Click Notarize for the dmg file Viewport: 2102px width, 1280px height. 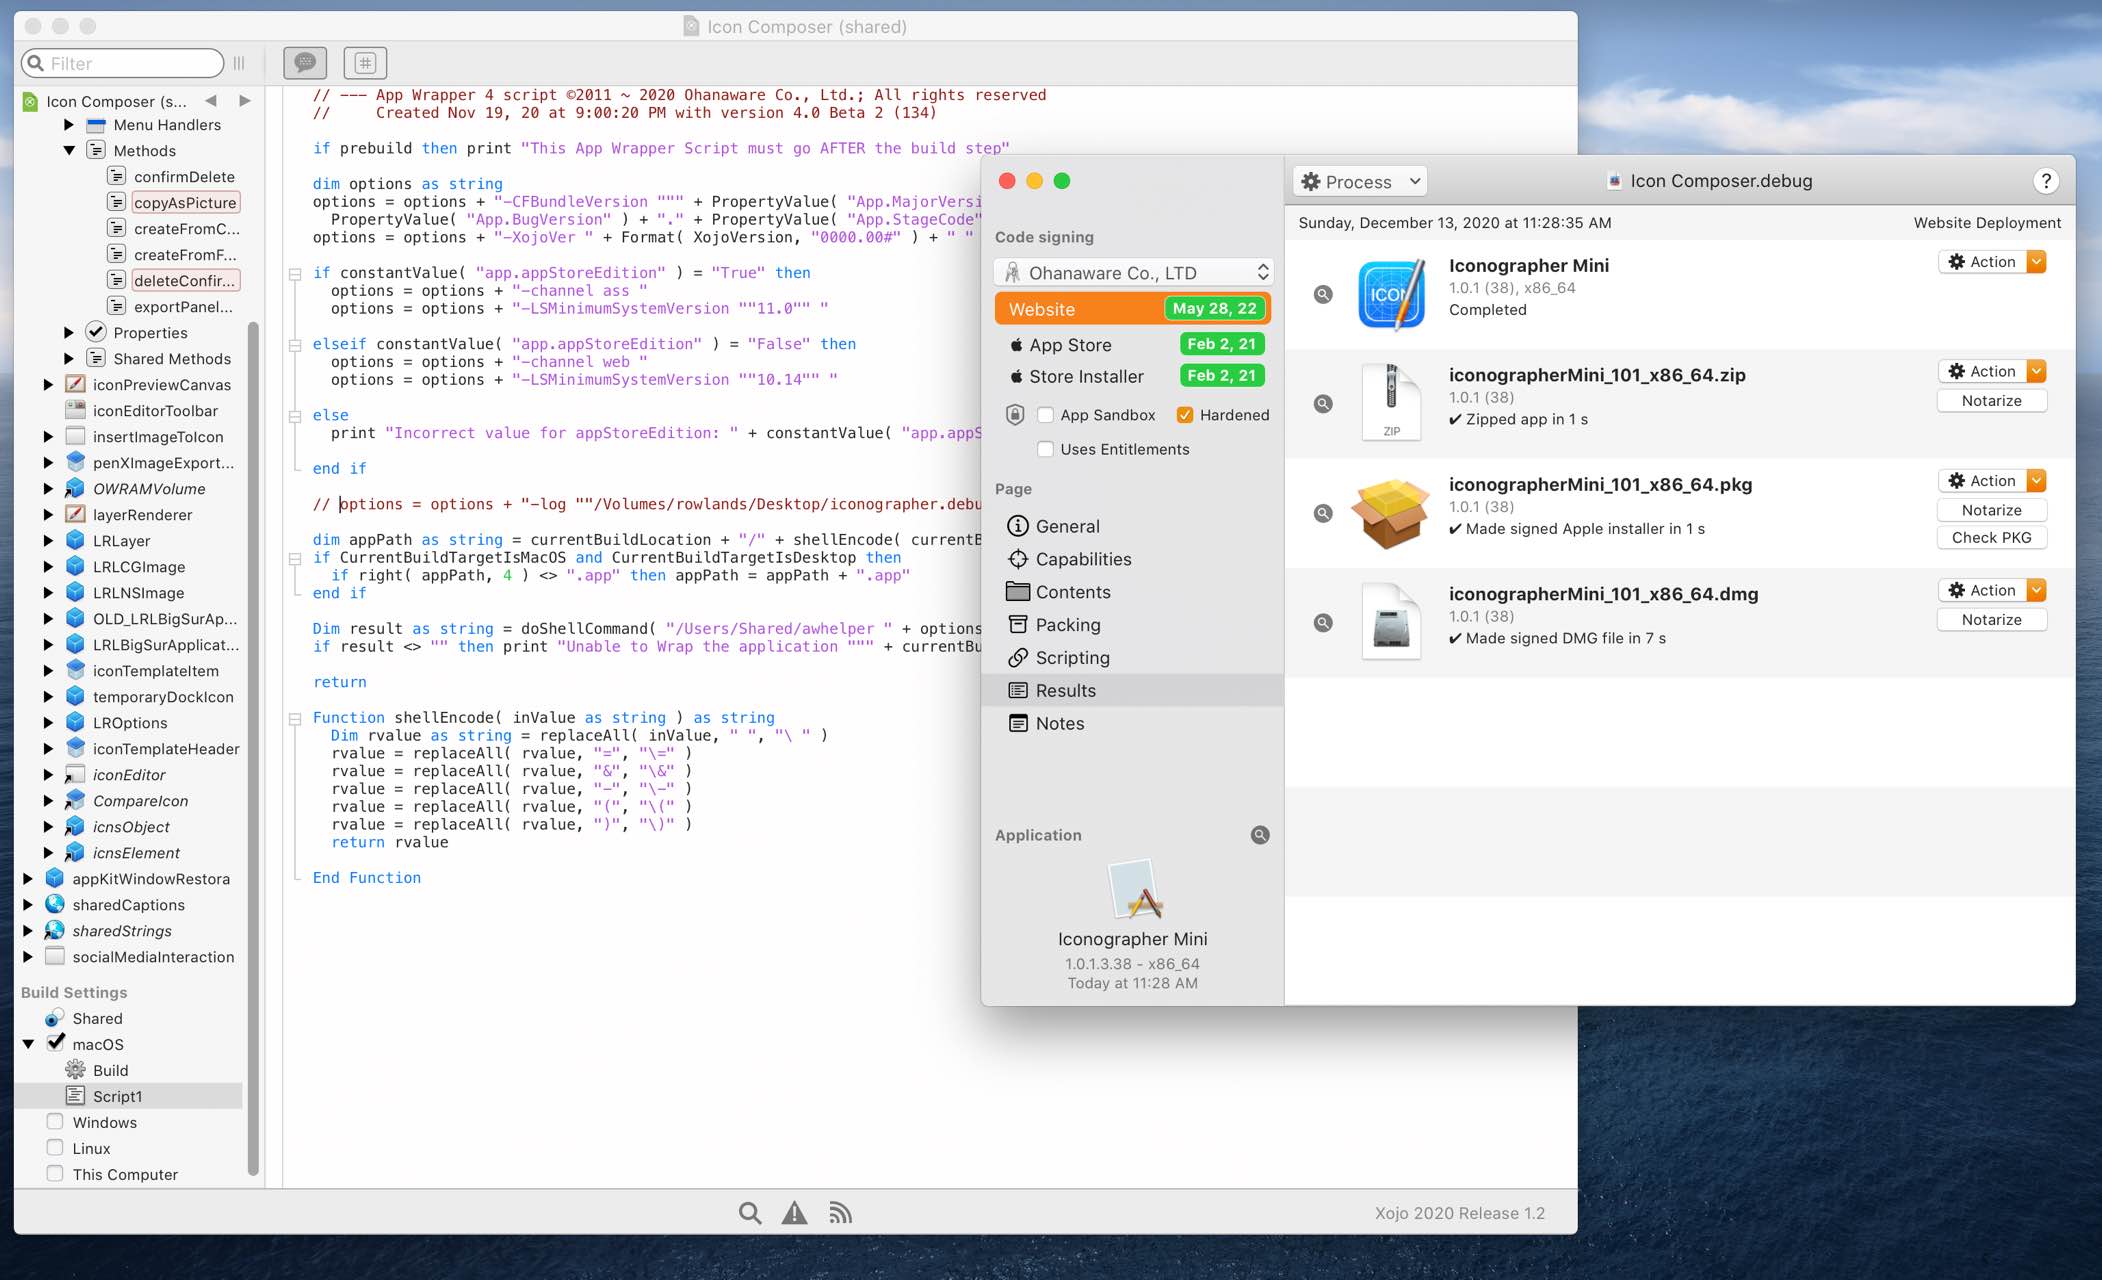point(1991,620)
